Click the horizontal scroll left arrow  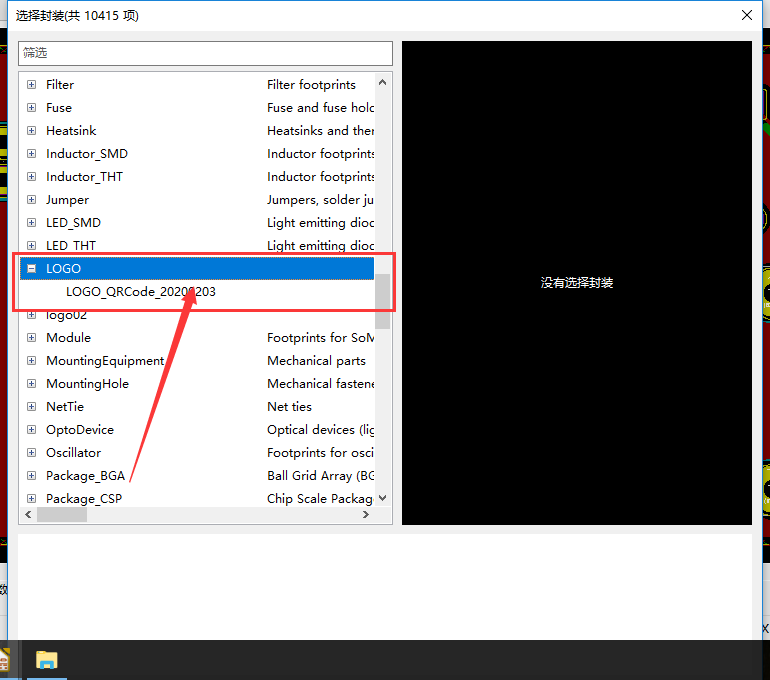tap(28, 515)
